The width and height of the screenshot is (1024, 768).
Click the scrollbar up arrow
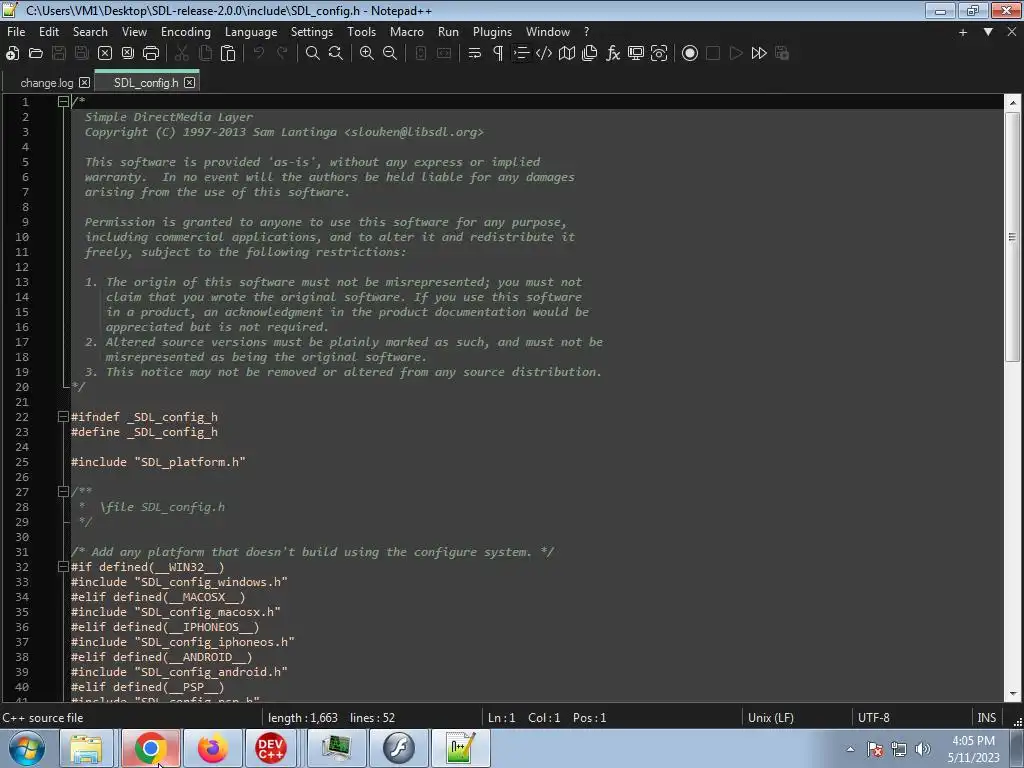pyautogui.click(x=1012, y=103)
